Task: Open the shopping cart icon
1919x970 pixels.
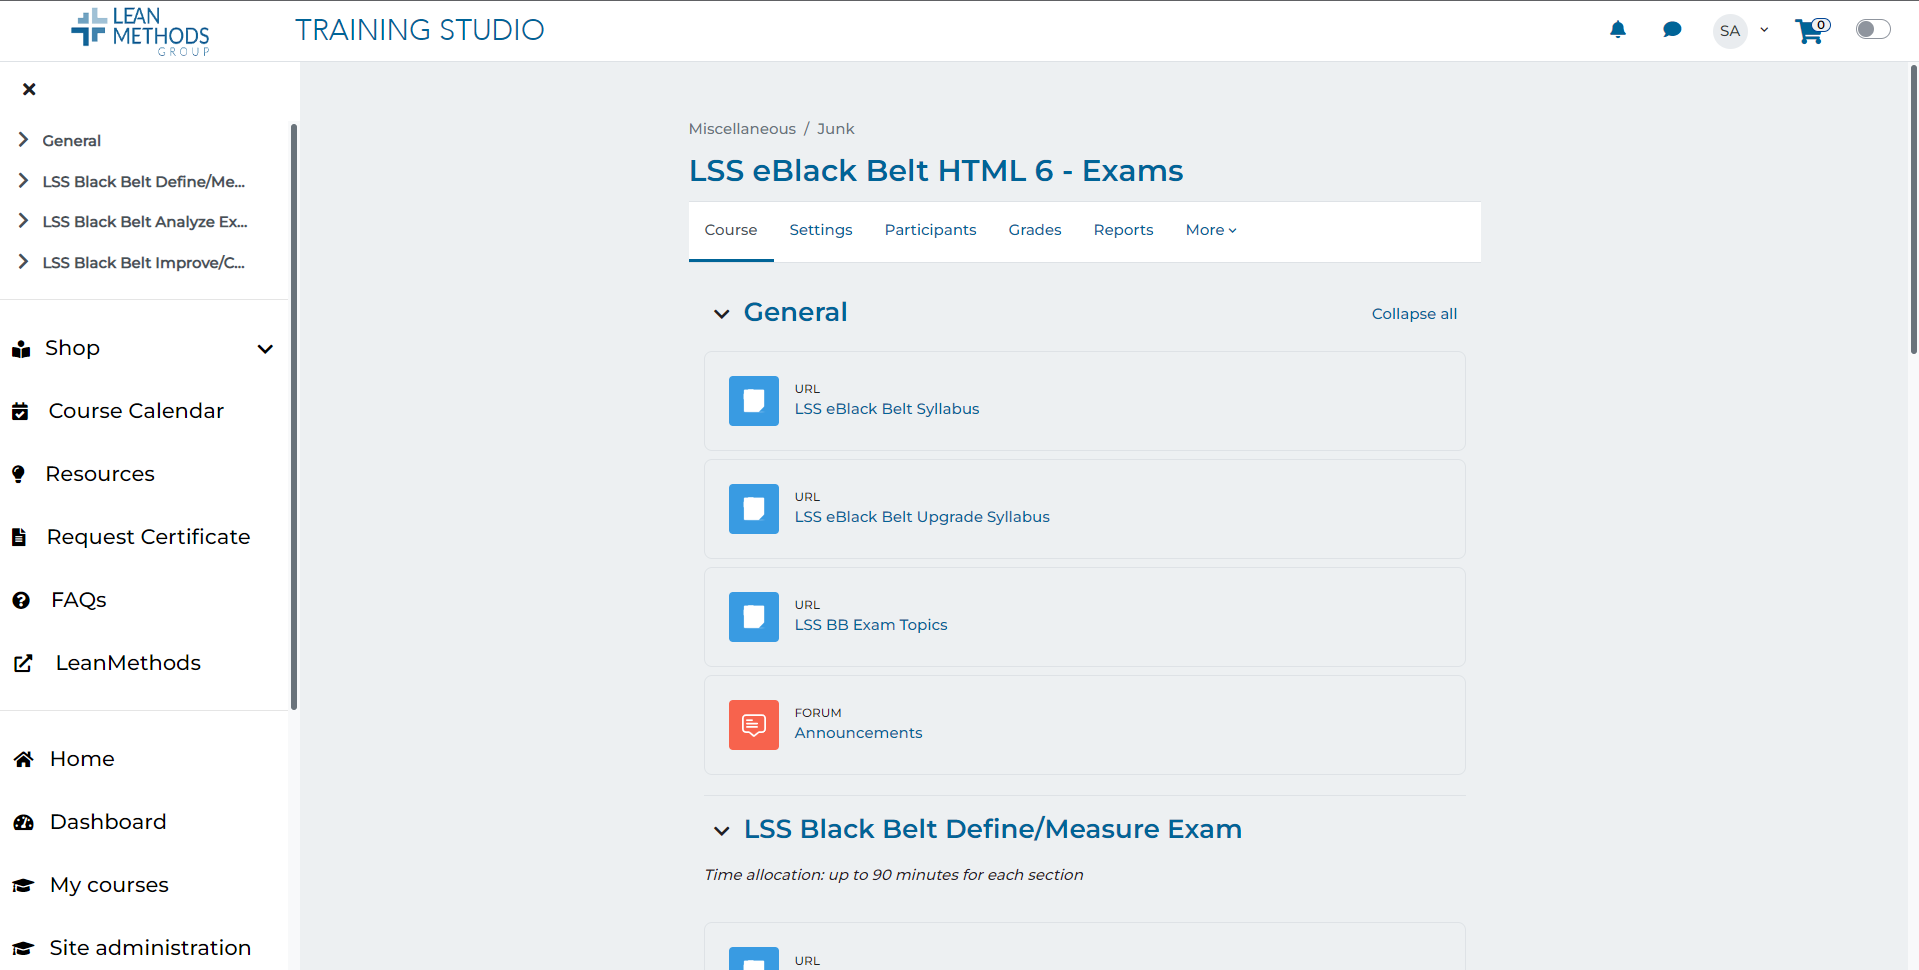Action: pyautogui.click(x=1809, y=31)
